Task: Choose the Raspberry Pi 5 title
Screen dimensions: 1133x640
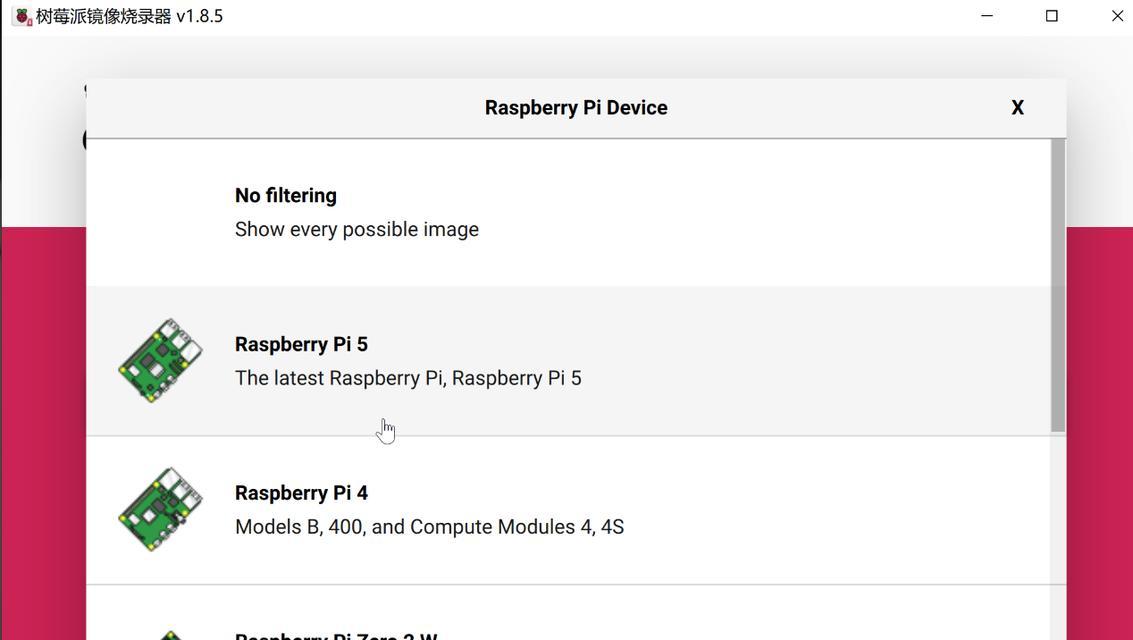Action: click(301, 344)
